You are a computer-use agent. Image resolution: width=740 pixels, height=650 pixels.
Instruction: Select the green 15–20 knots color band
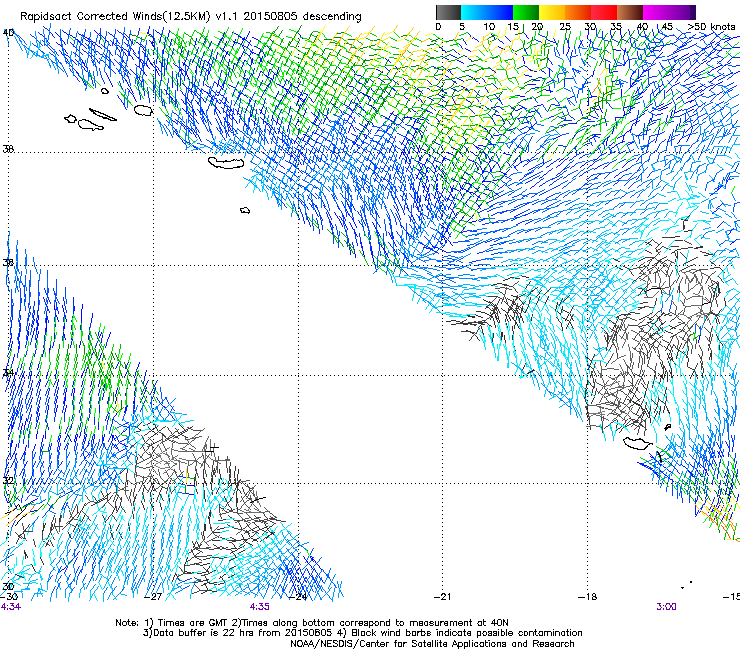[x=526, y=12]
